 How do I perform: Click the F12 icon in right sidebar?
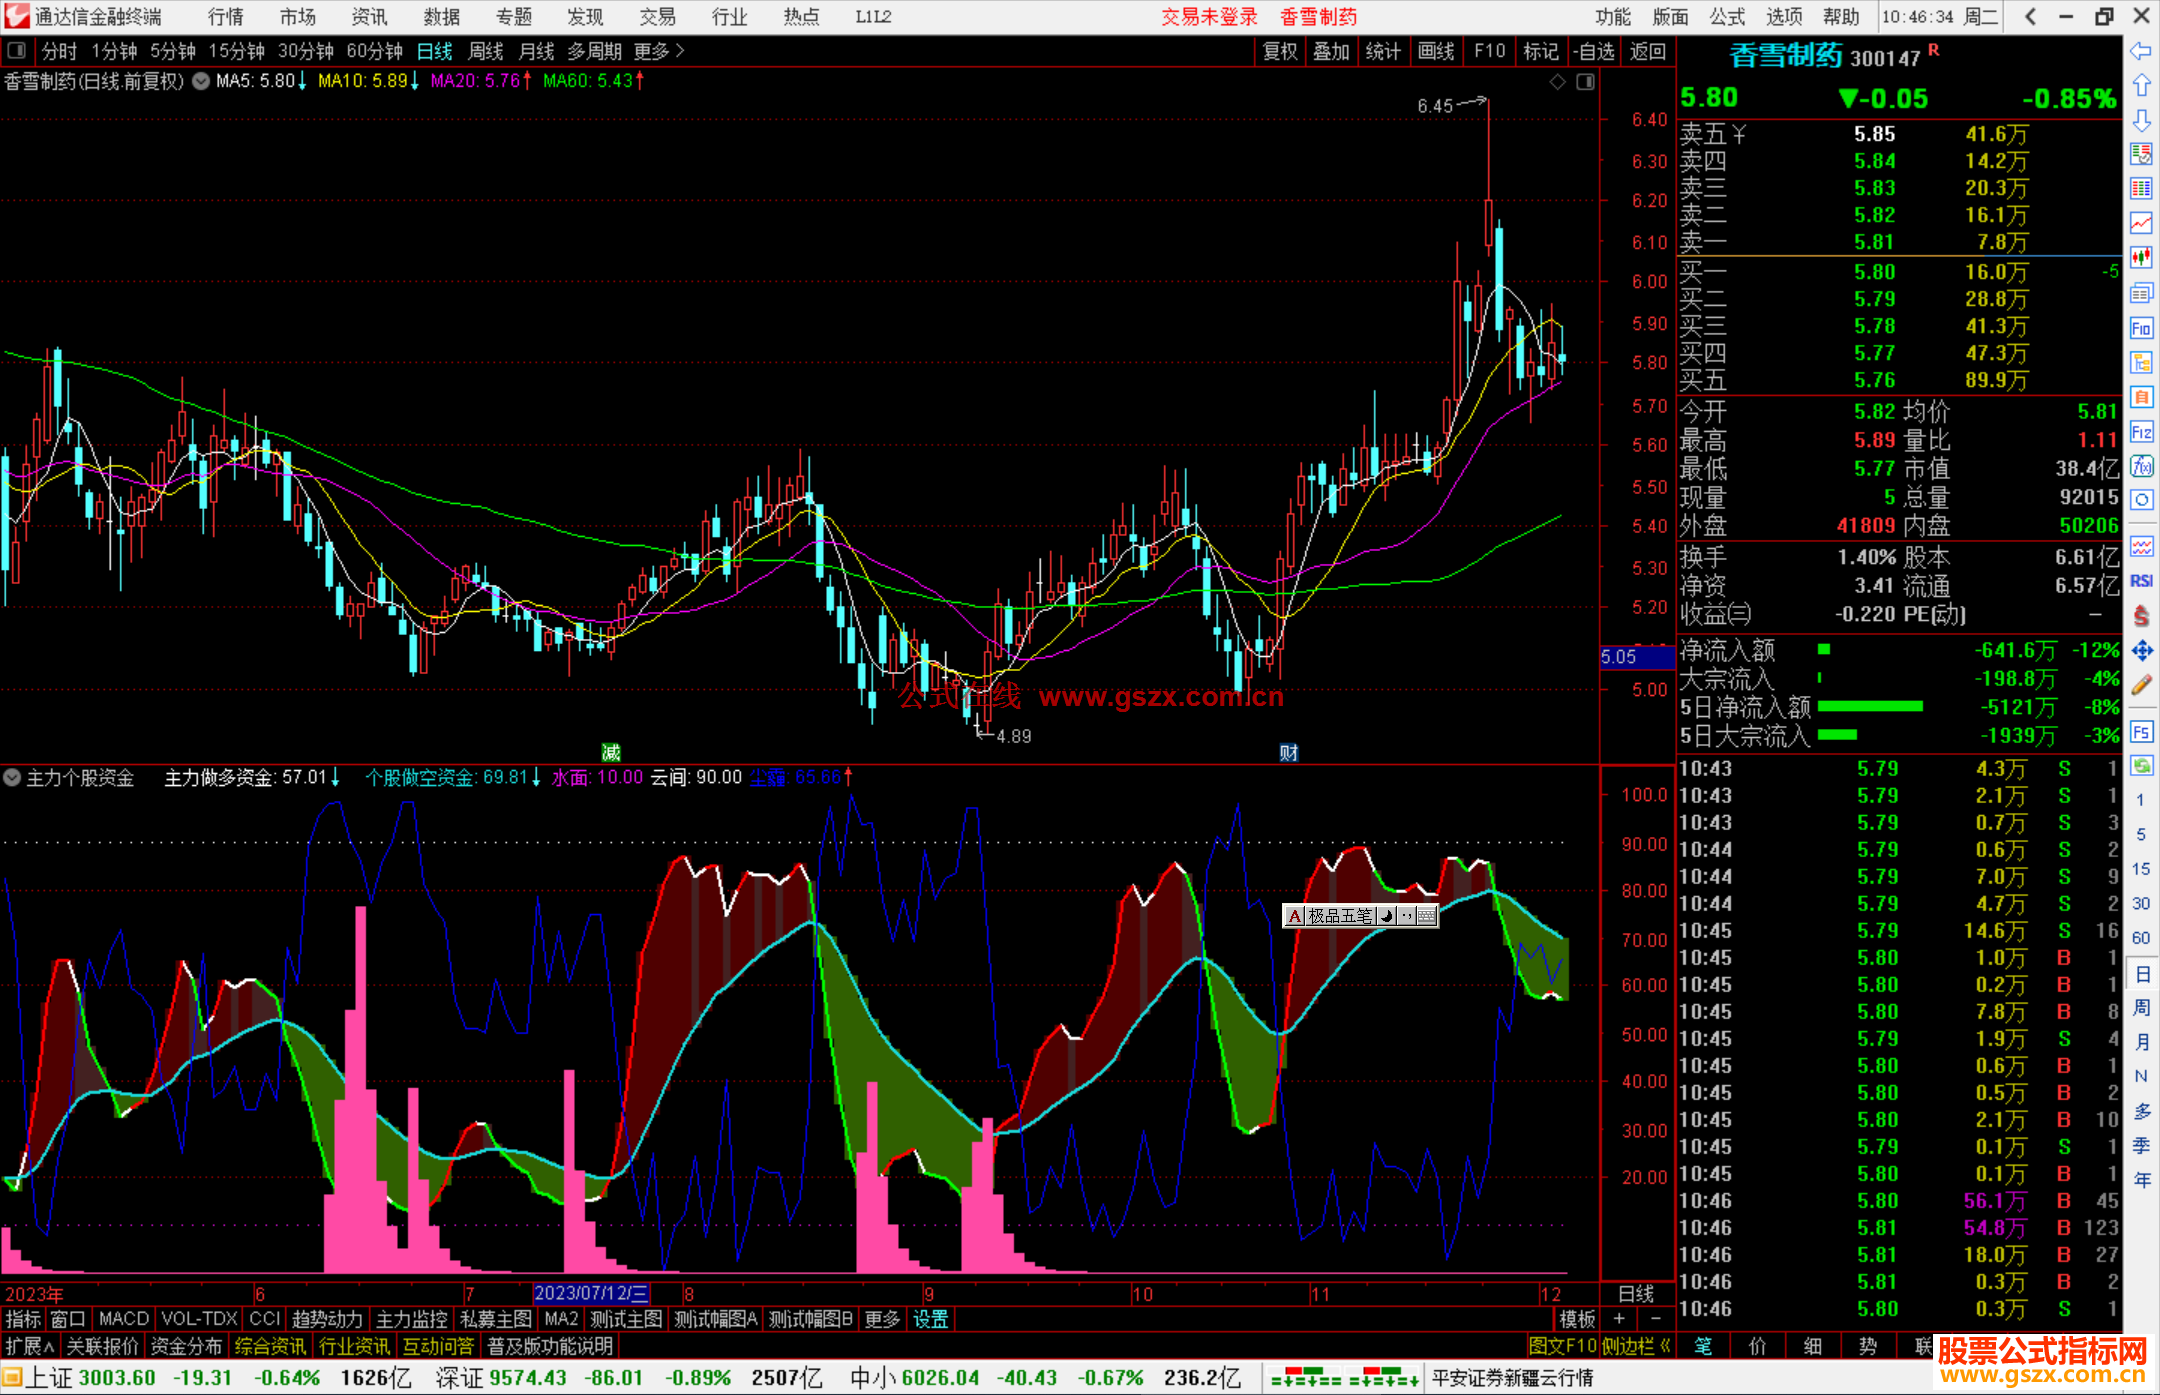(2141, 432)
